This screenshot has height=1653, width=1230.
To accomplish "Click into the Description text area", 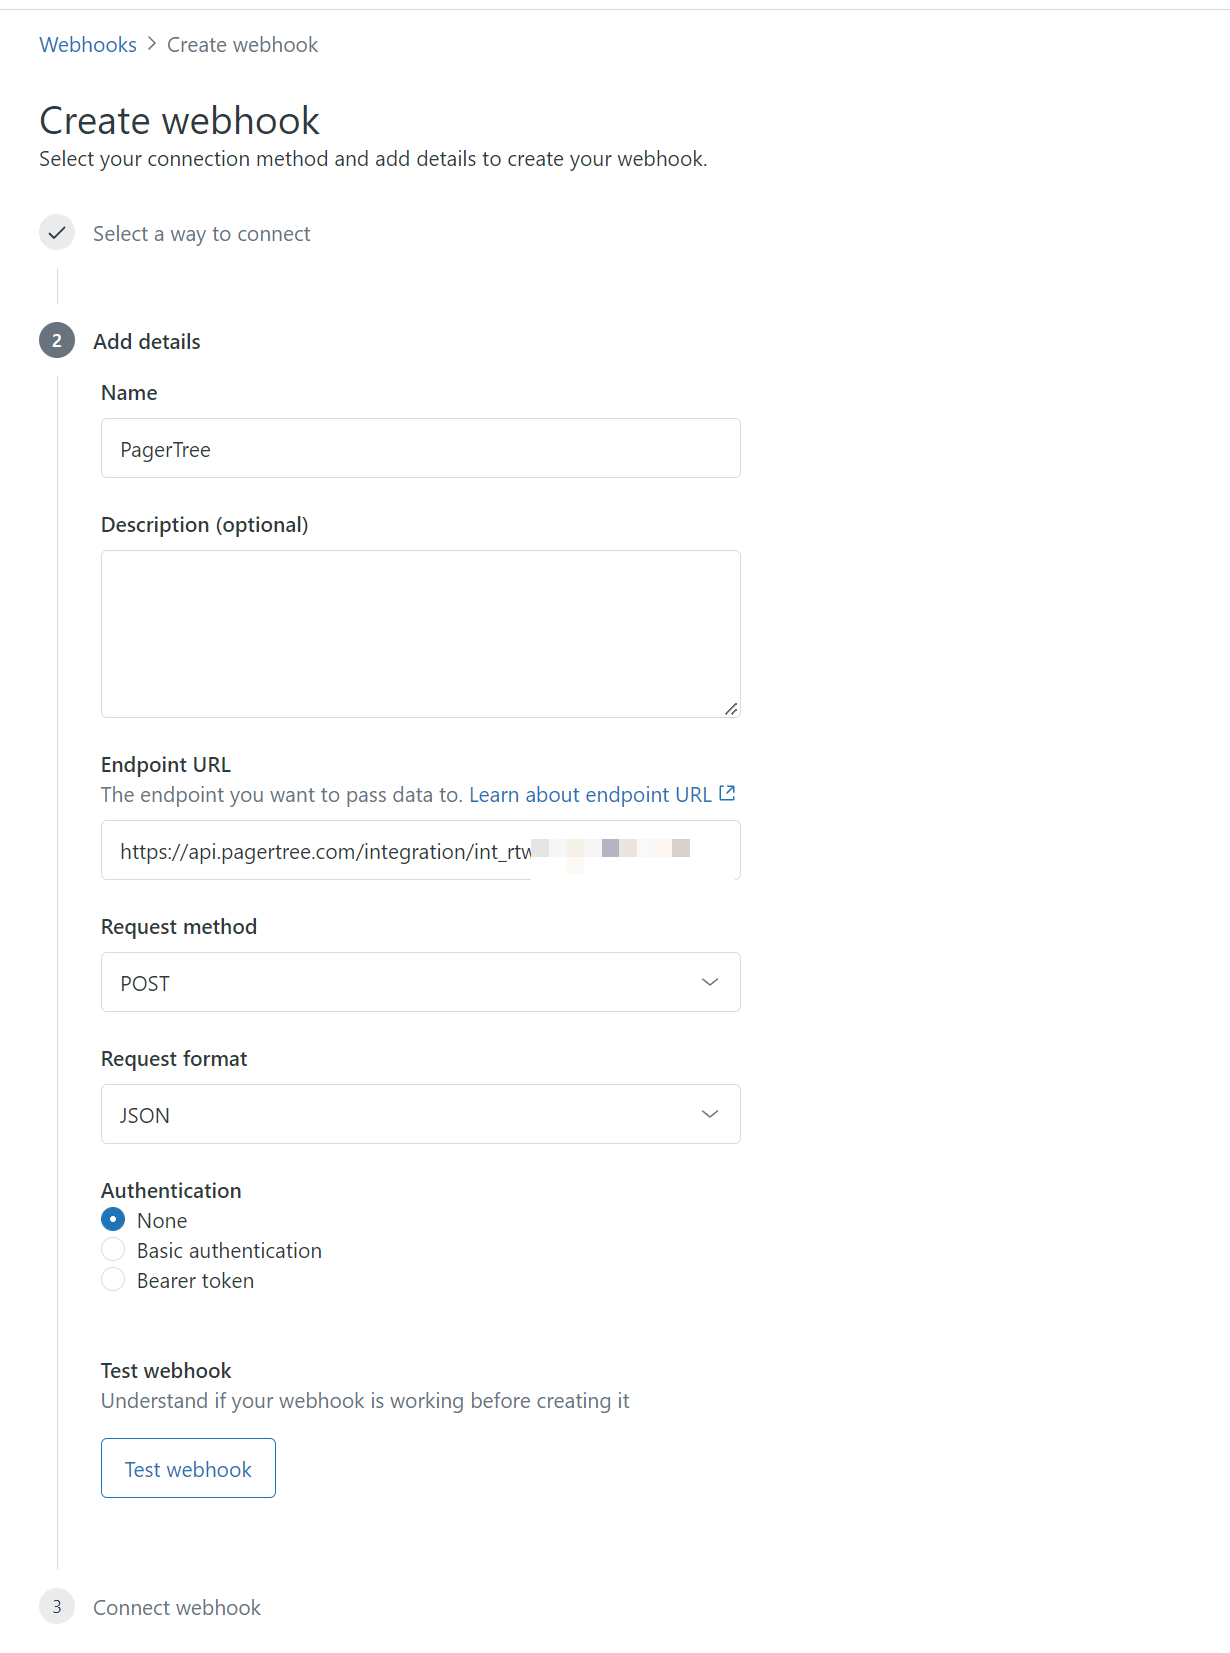I will point(420,633).
